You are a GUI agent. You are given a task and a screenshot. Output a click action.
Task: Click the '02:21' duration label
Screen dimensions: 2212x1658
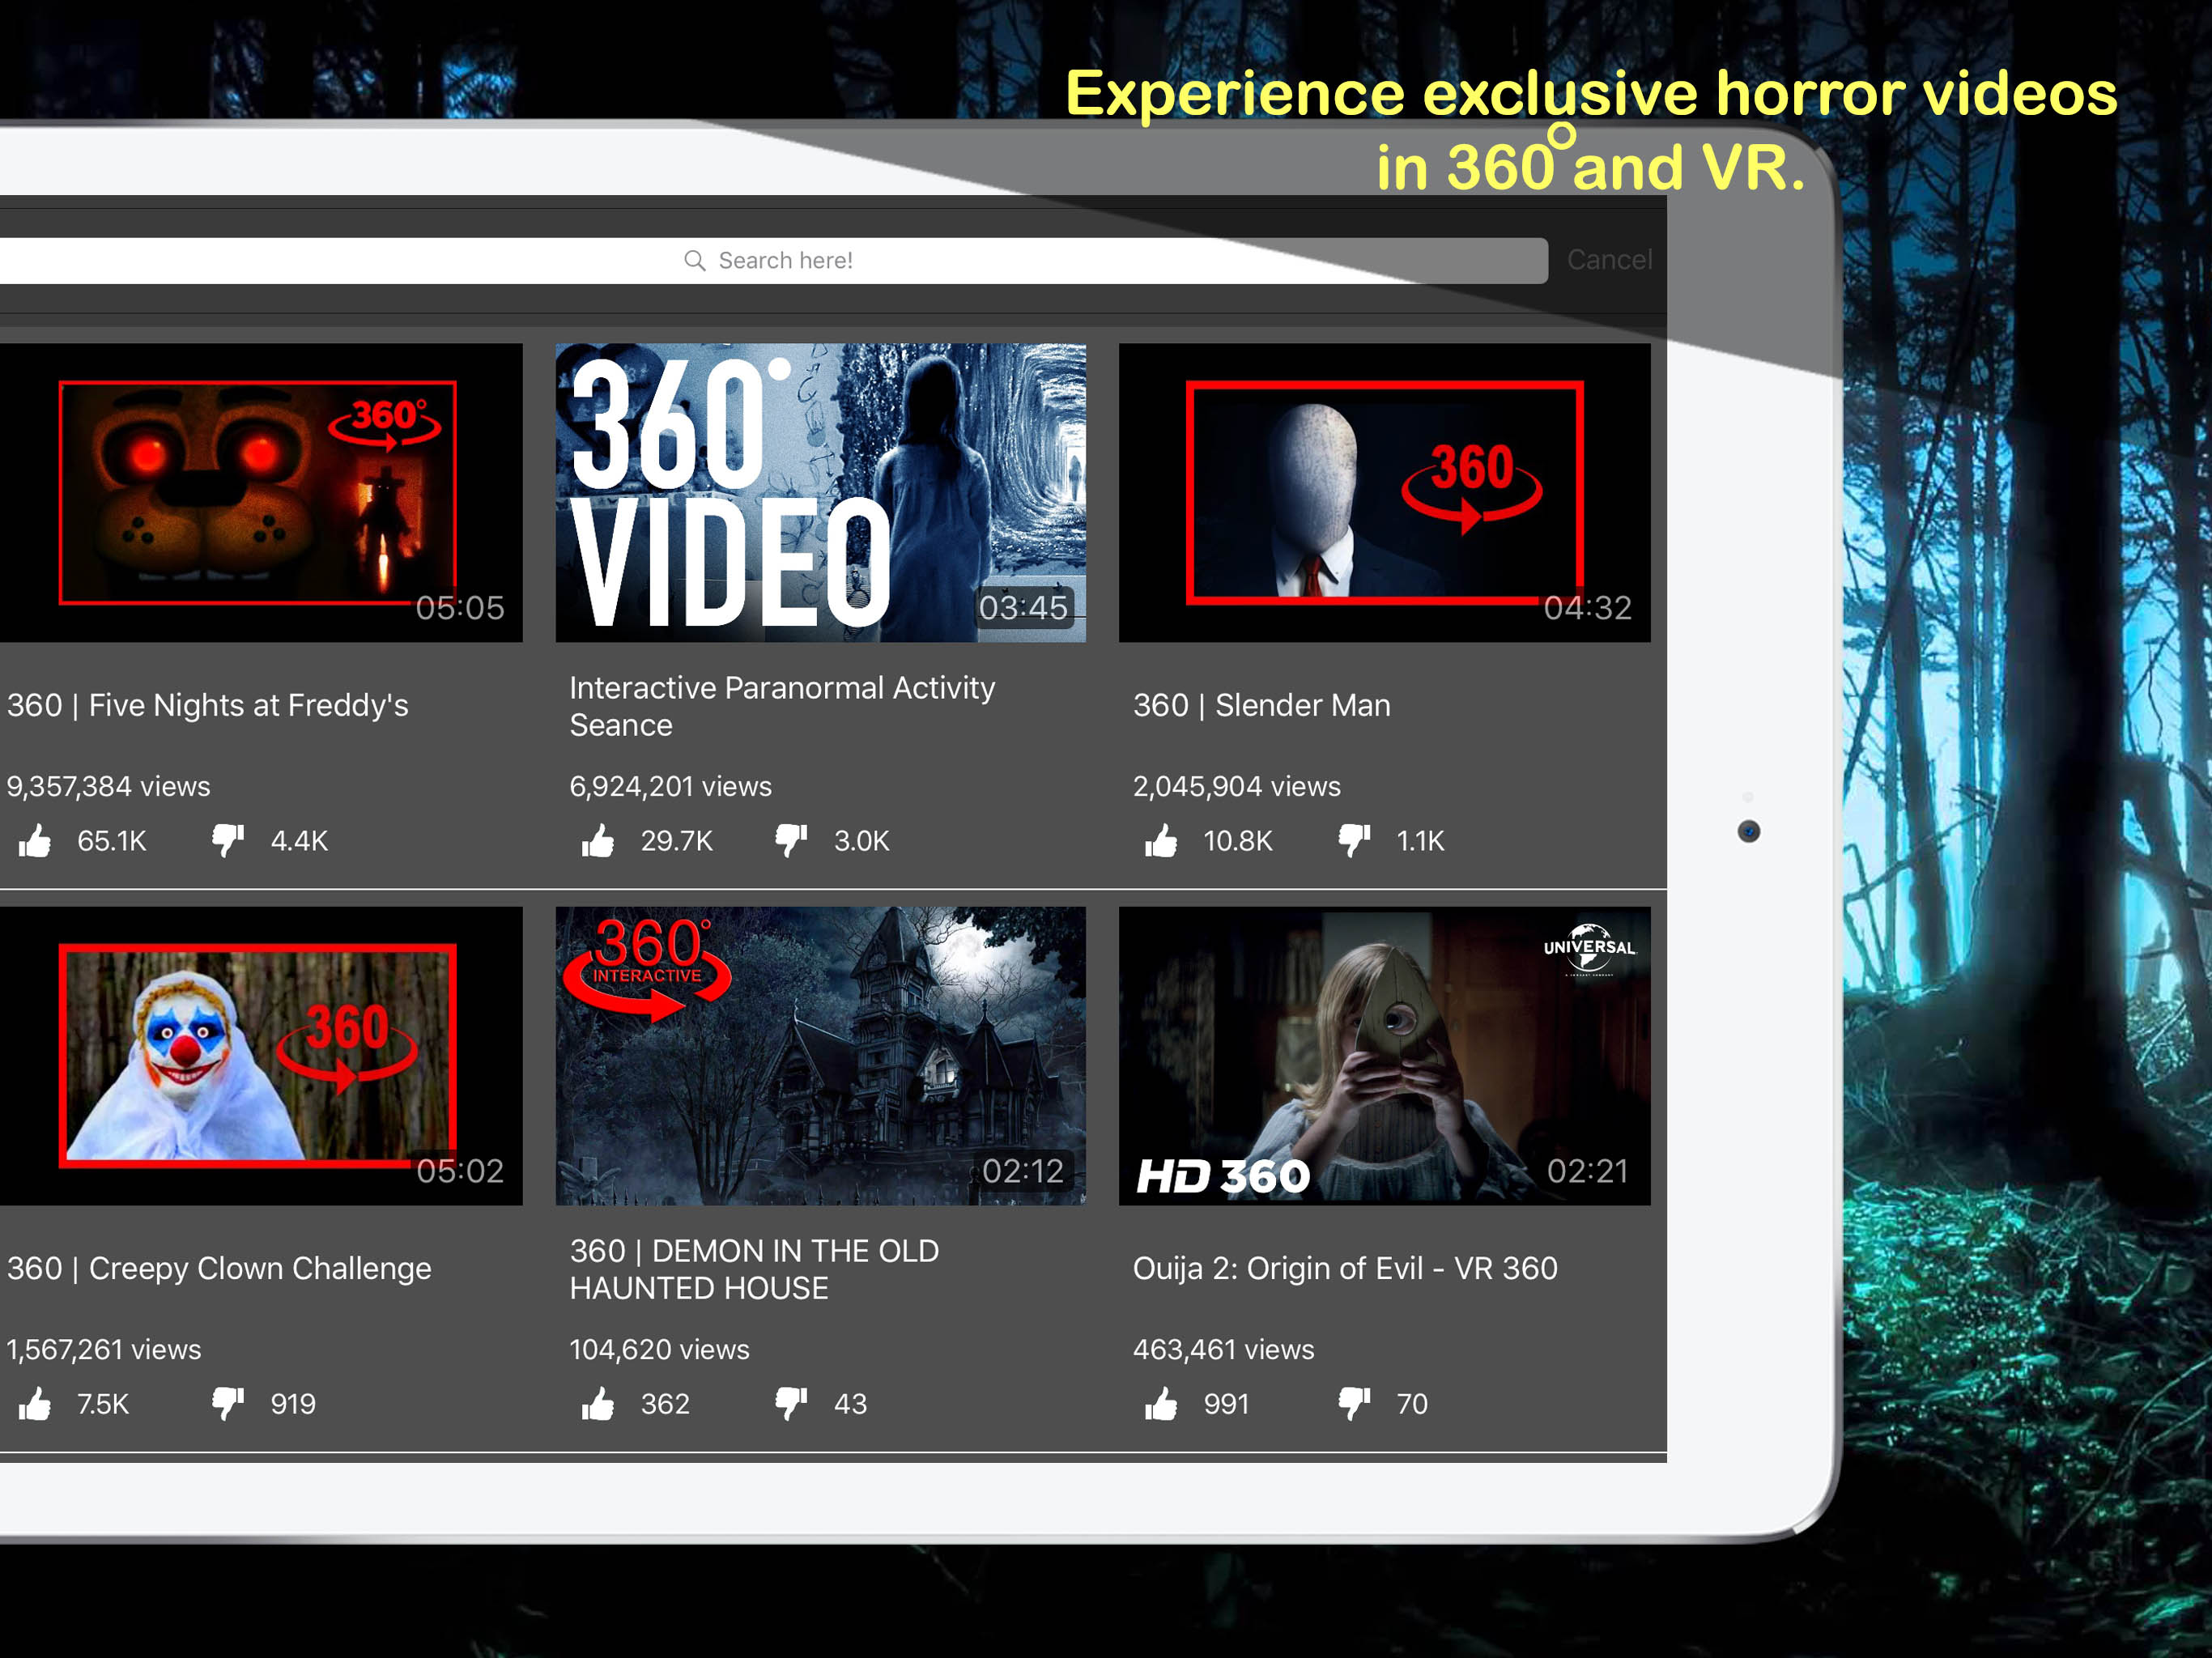click(x=1588, y=1171)
